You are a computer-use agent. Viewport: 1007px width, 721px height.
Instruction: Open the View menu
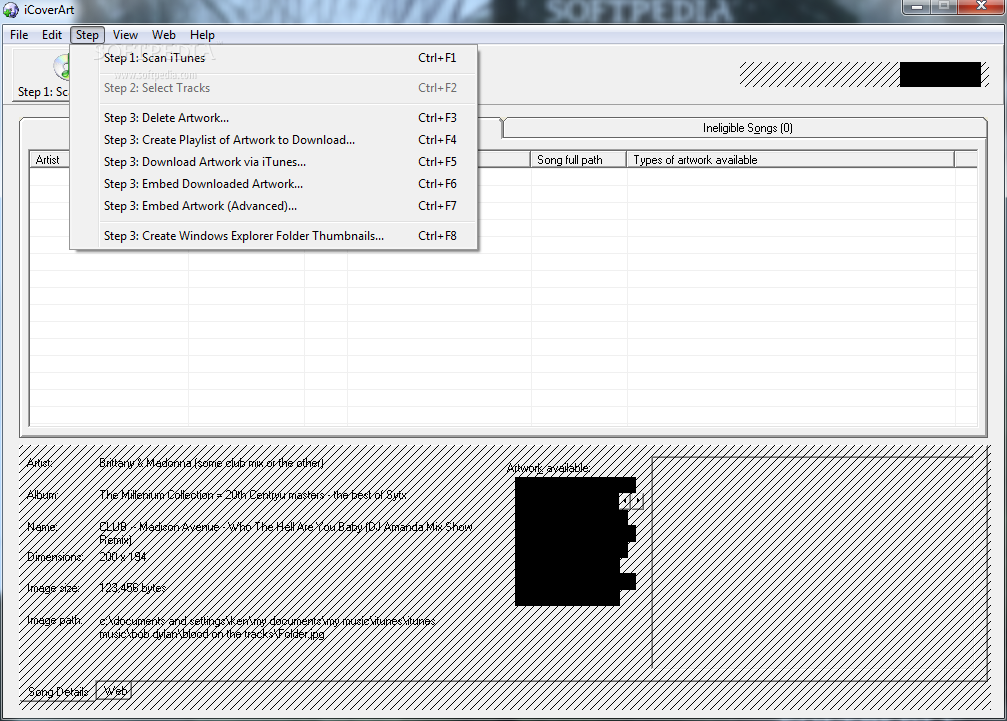(125, 35)
